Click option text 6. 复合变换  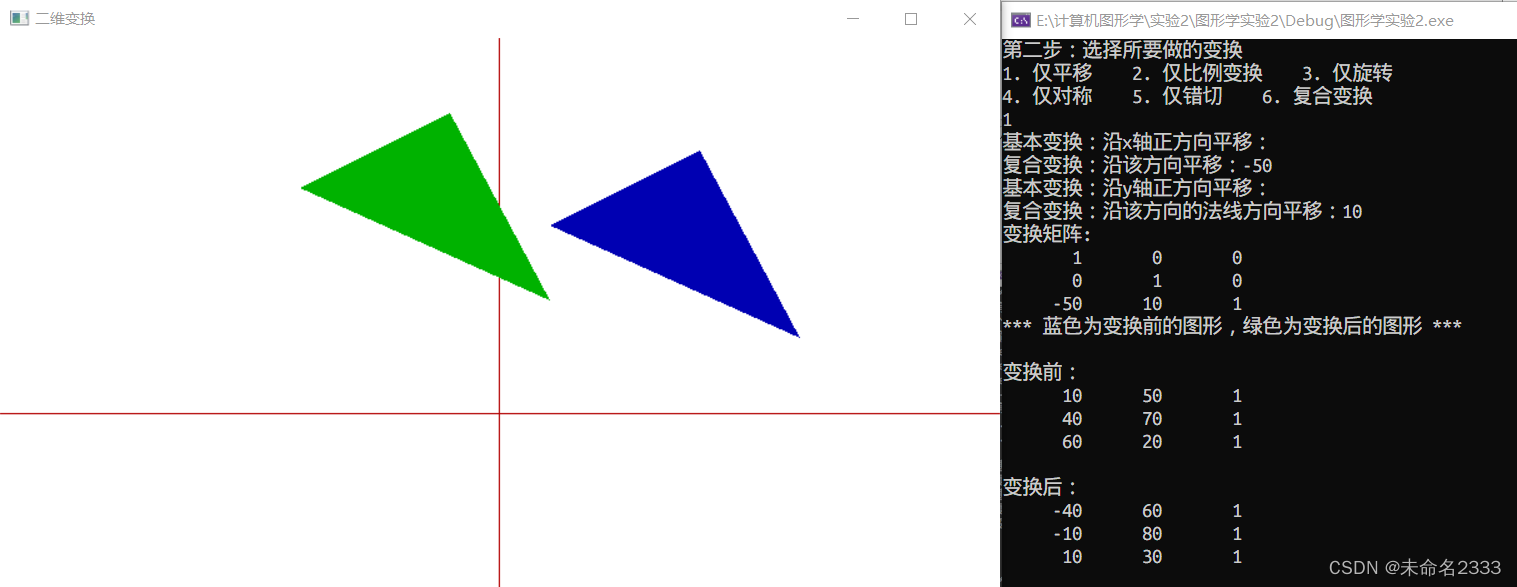pyautogui.click(x=1317, y=96)
